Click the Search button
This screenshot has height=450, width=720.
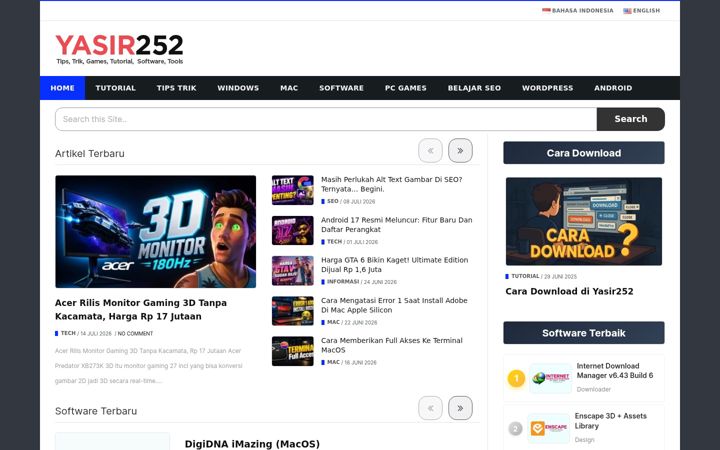point(631,119)
